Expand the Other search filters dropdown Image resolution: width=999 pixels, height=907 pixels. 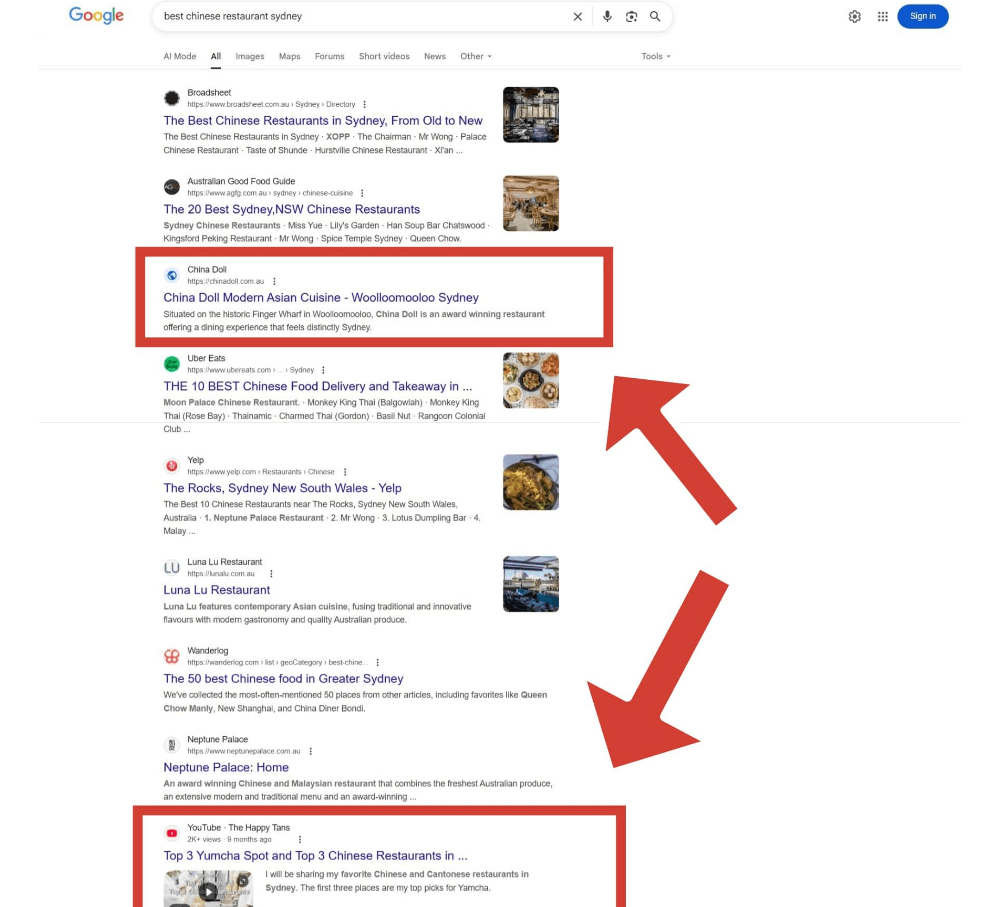(476, 56)
